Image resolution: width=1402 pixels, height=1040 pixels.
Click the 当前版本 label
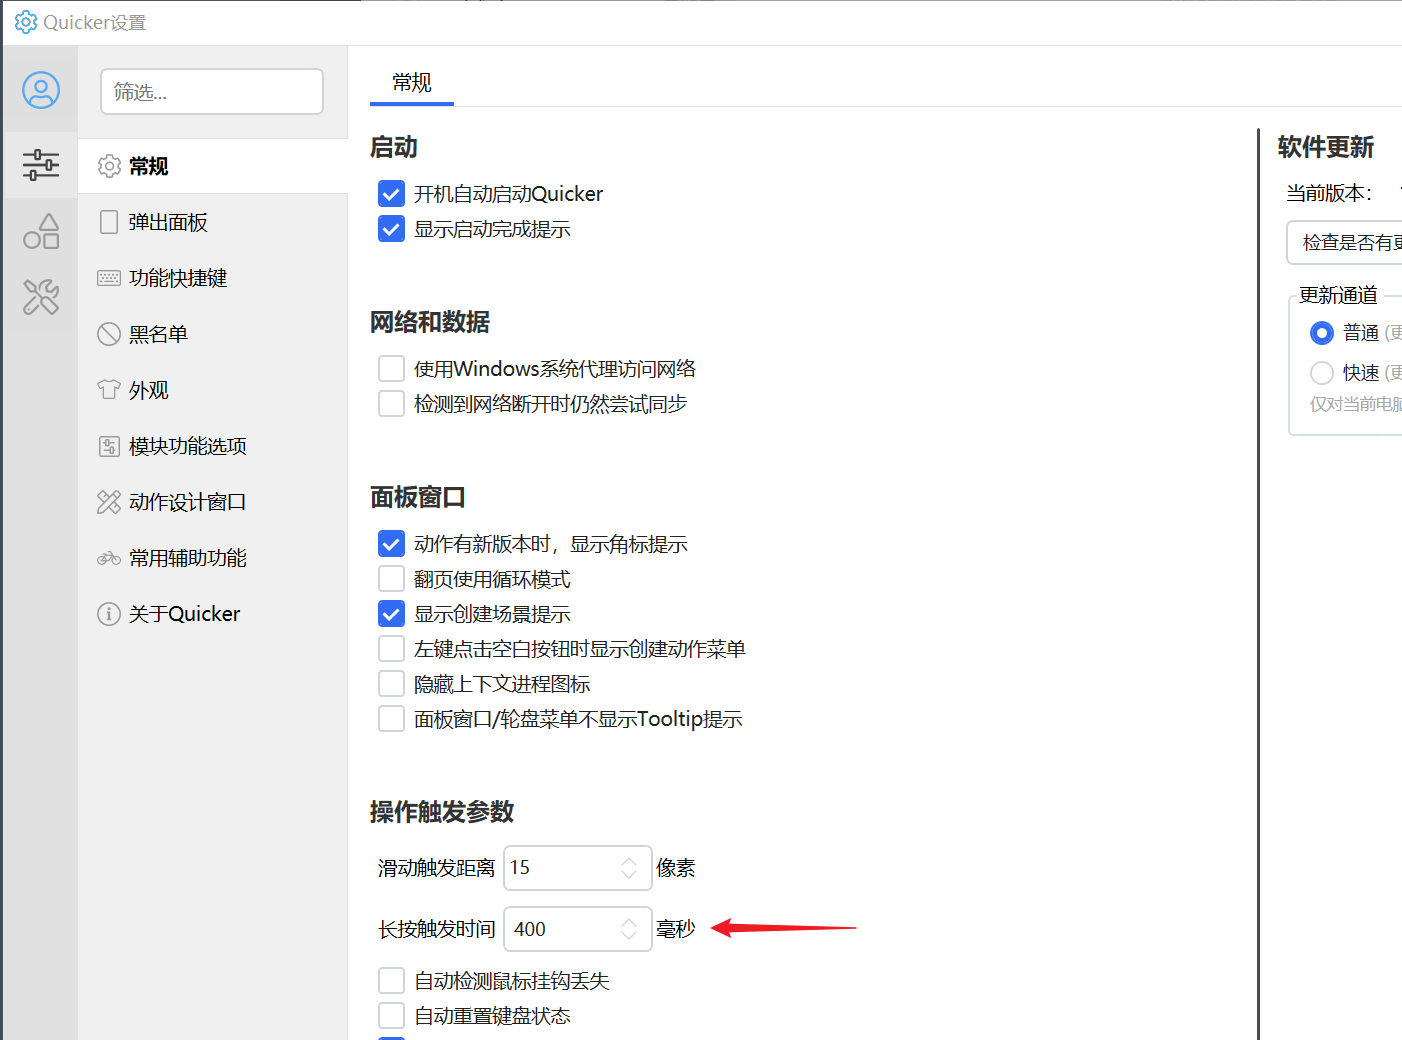click(x=1329, y=194)
